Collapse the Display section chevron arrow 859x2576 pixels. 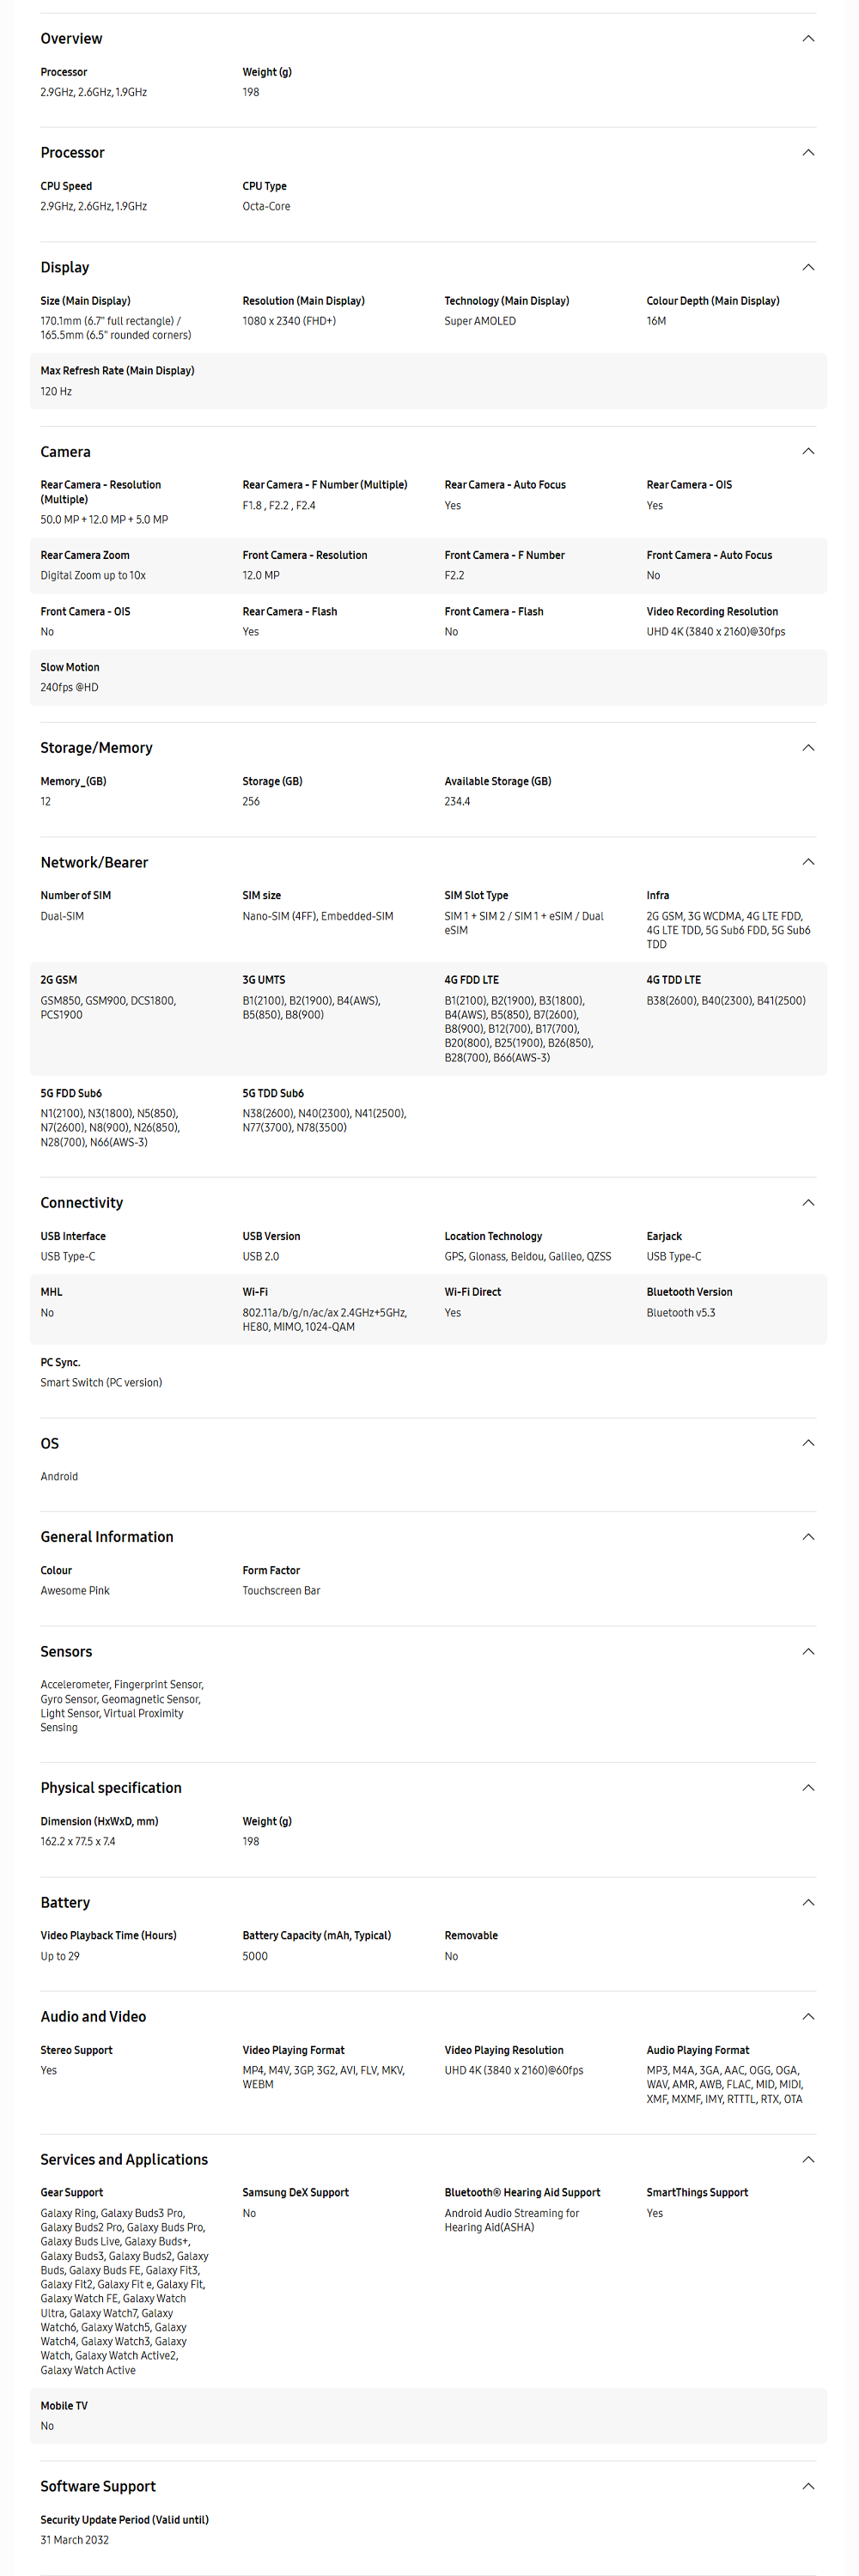tap(808, 268)
